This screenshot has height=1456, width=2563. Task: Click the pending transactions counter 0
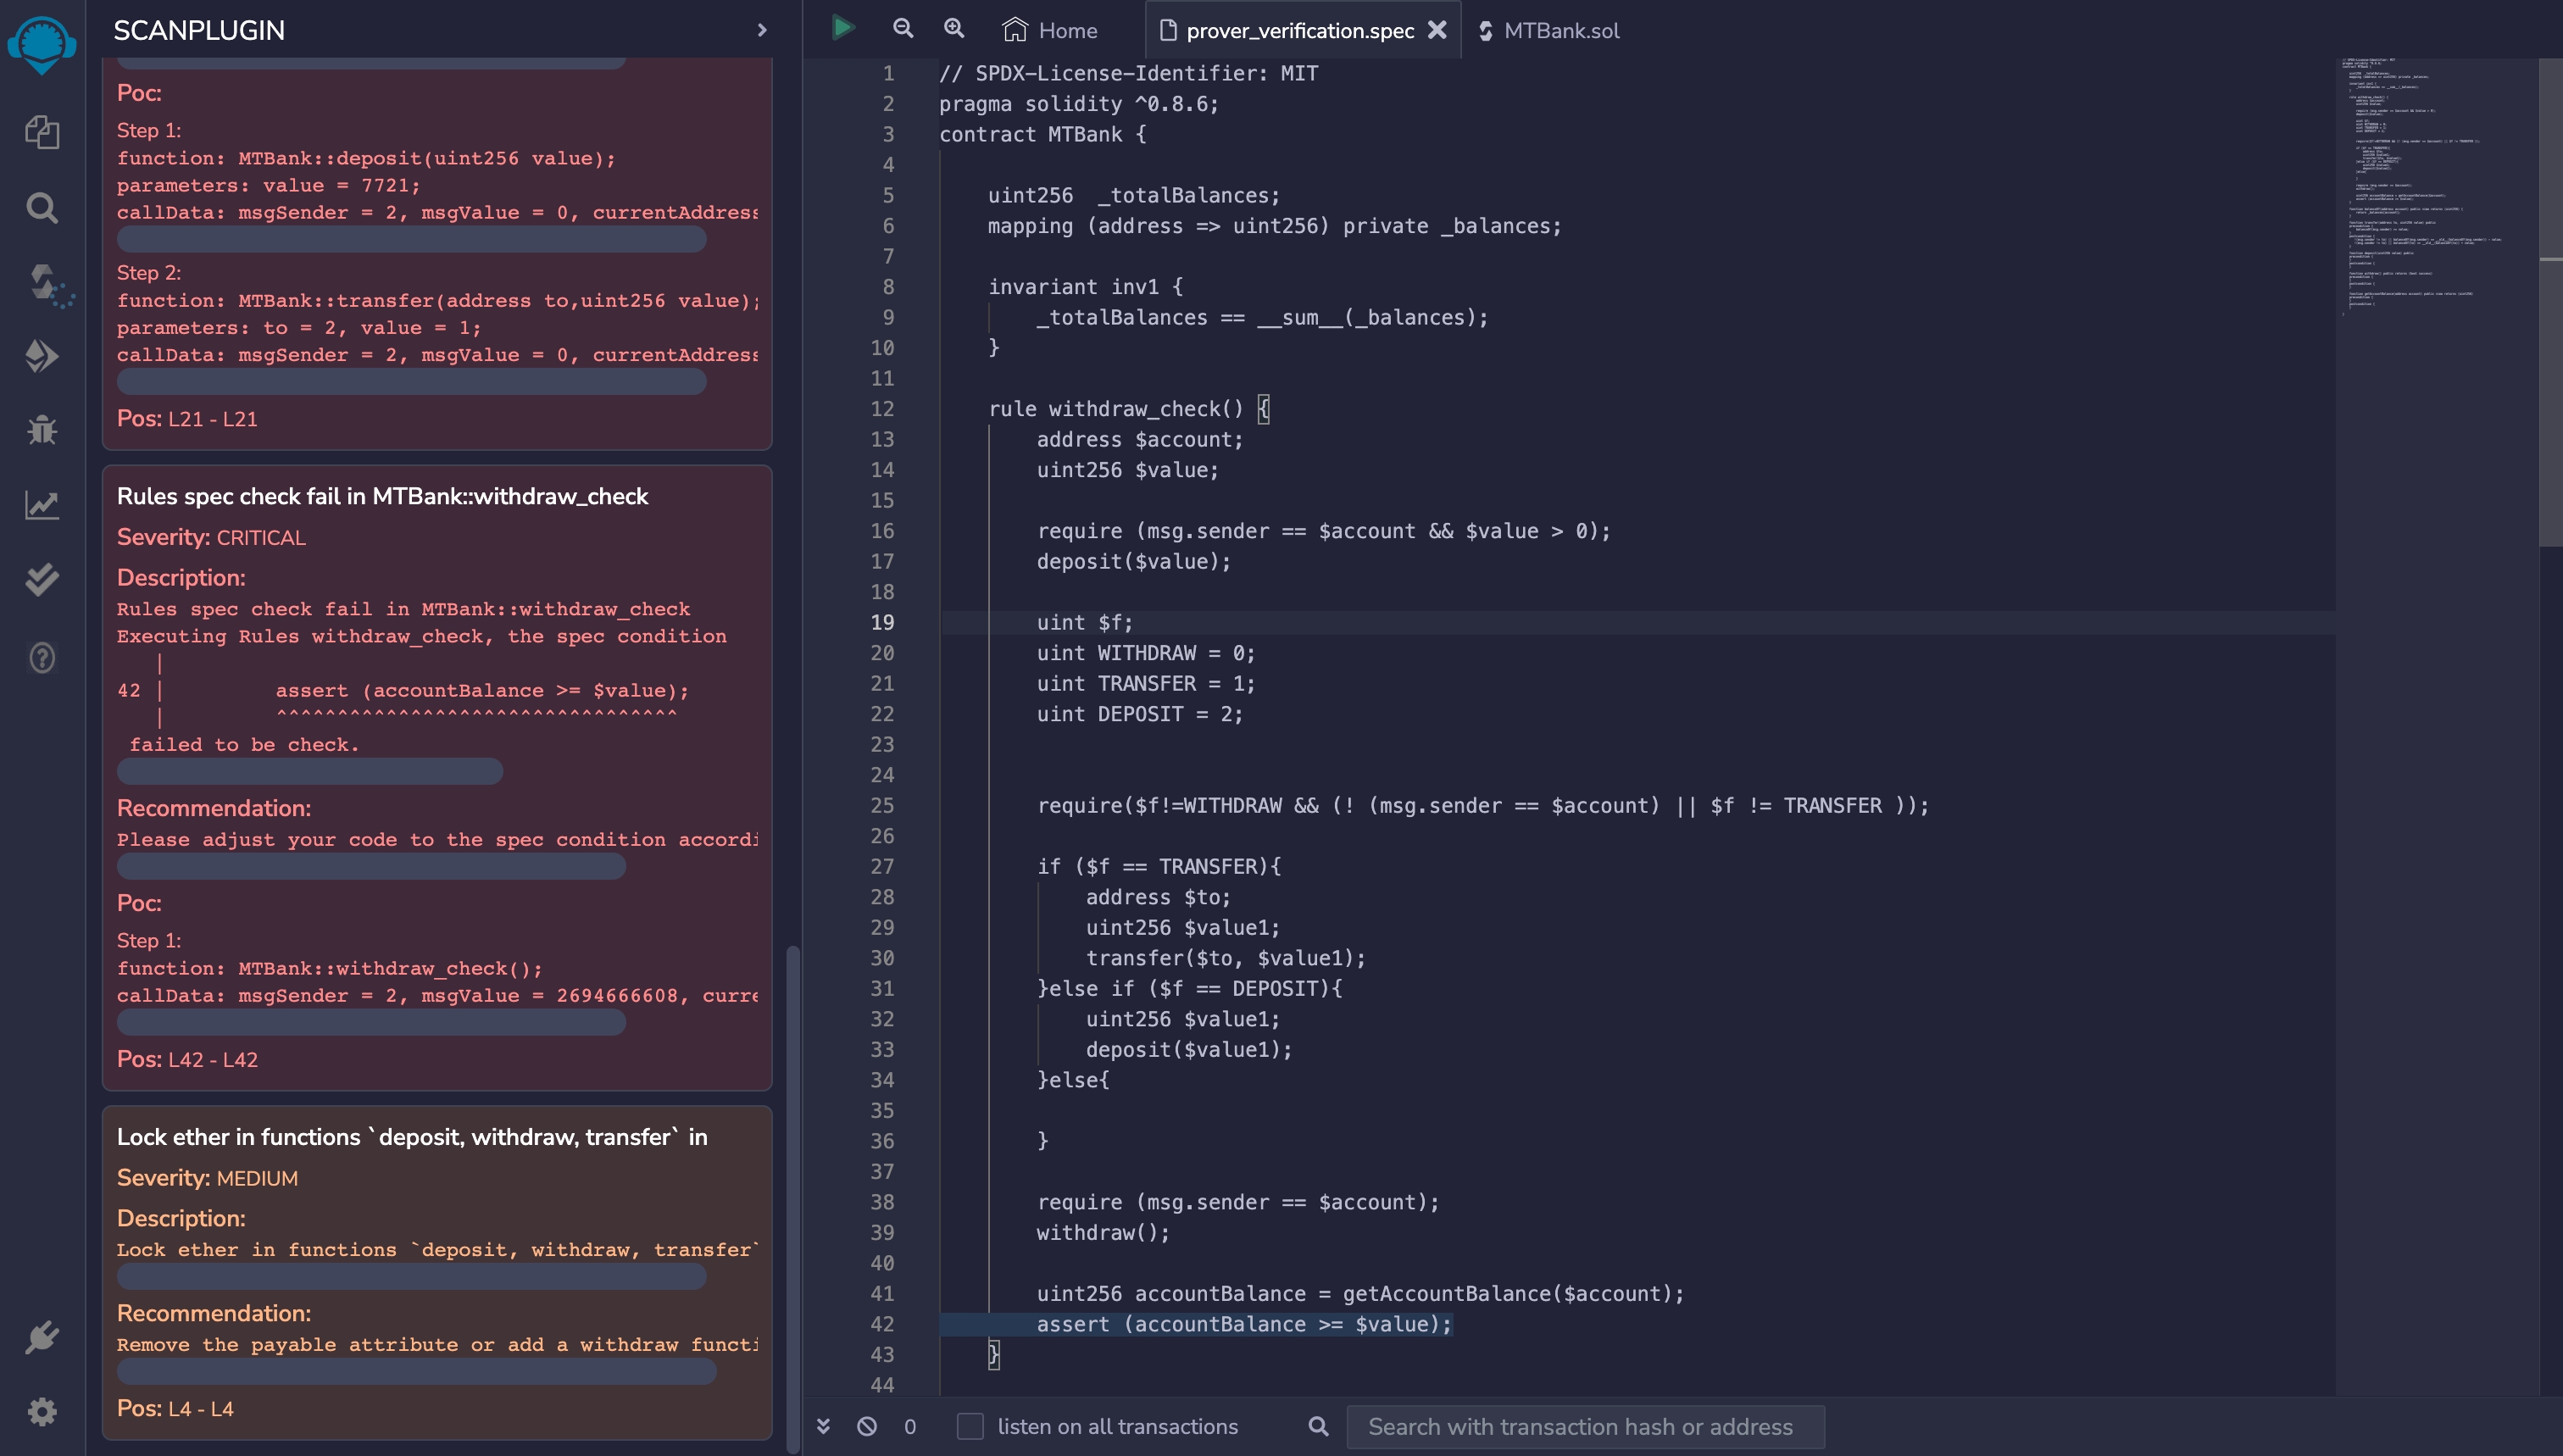910,1427
